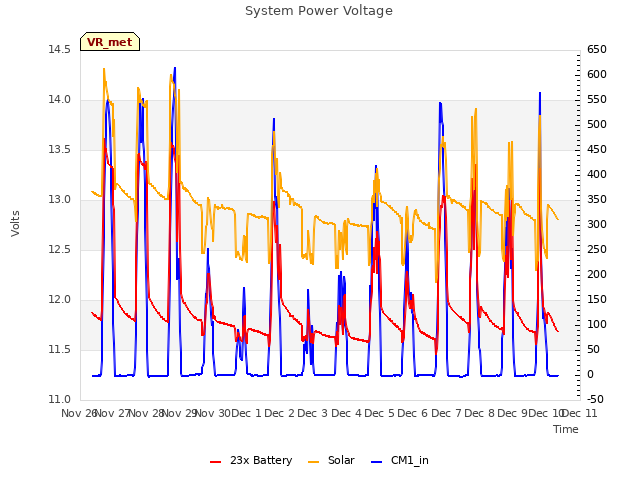The image size is (640, 480).
Task: Click the blue CM1_in legend swatch
Action: 377,462
